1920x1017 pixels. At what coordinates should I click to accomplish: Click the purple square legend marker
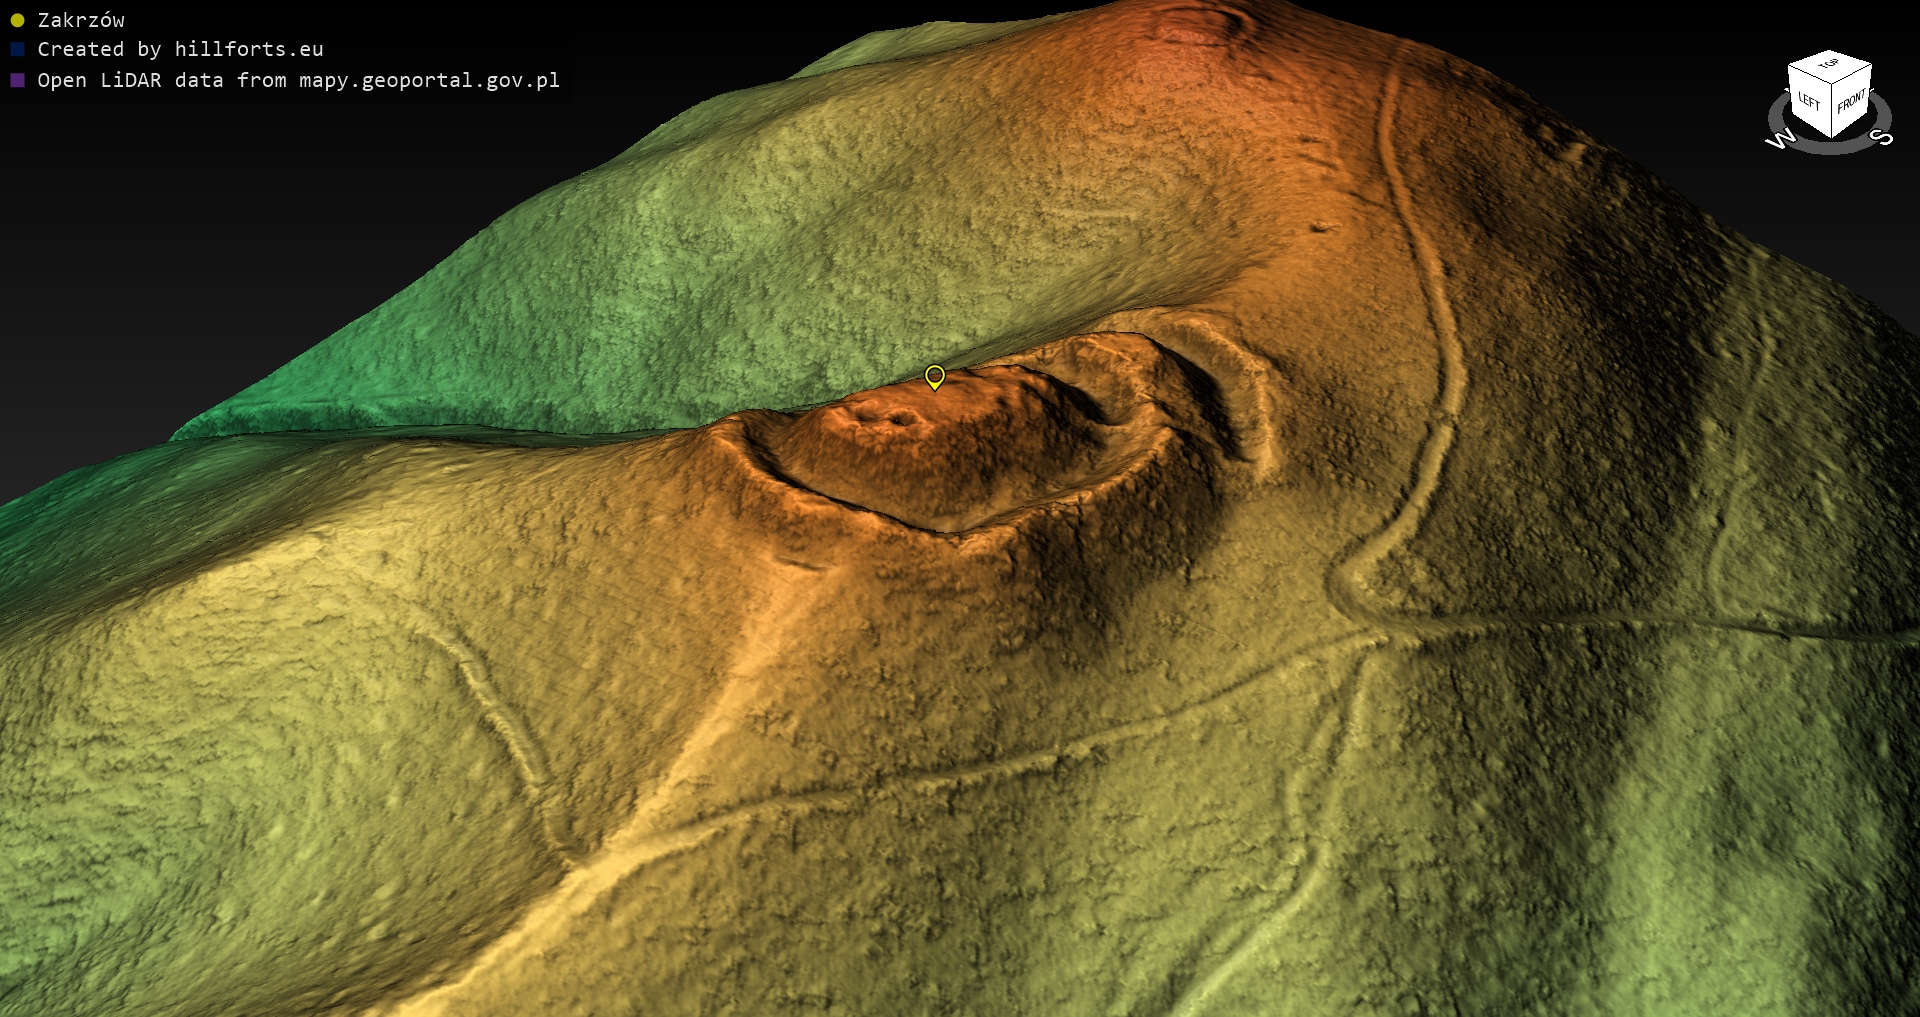coord(17,80)
